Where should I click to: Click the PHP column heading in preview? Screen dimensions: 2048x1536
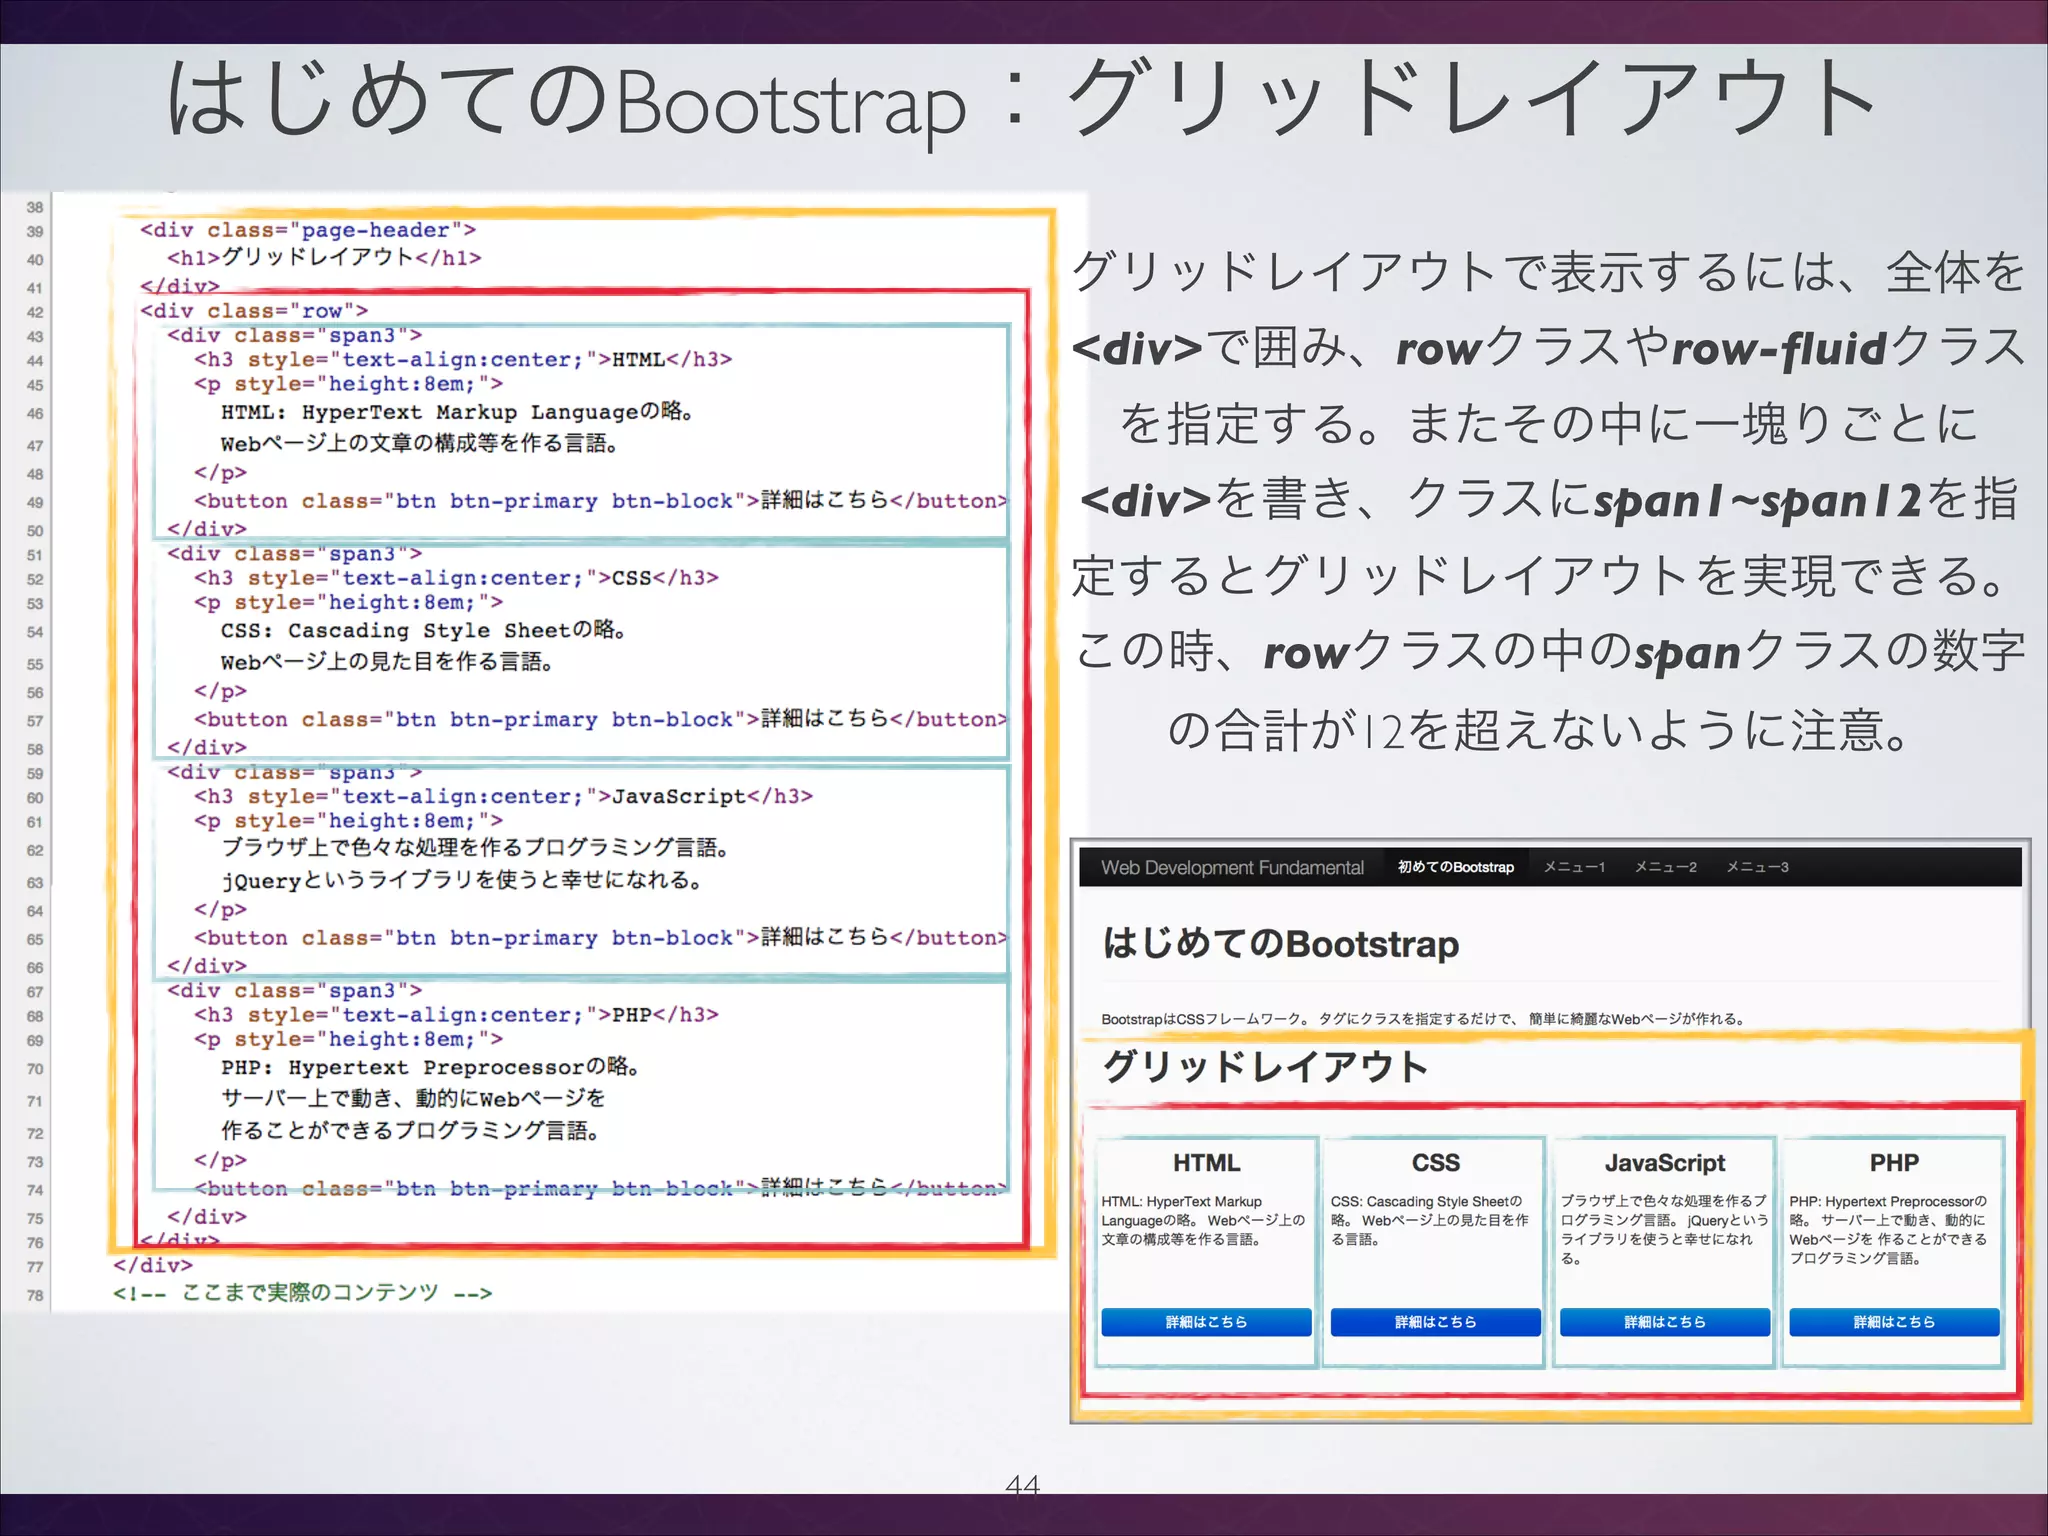click(x=1894, y=1163)
